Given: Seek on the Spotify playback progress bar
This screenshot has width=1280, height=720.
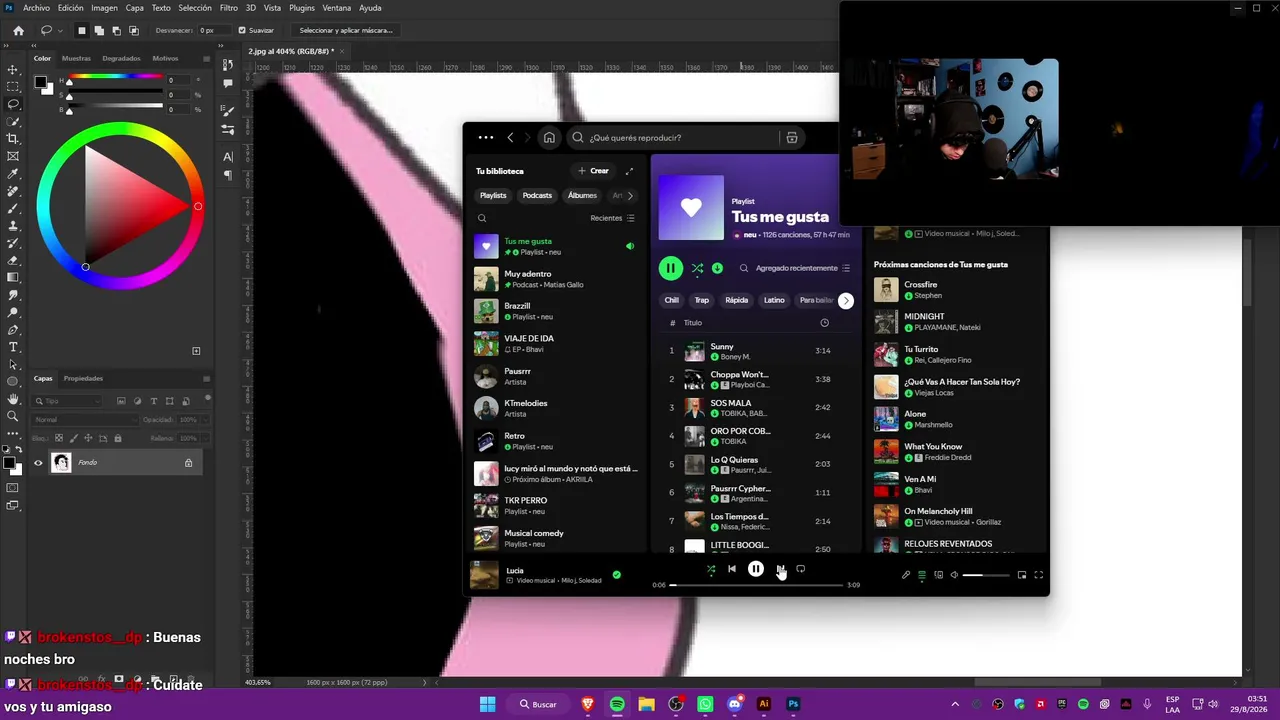Looking at the screenshot, I should coord(756,585).
